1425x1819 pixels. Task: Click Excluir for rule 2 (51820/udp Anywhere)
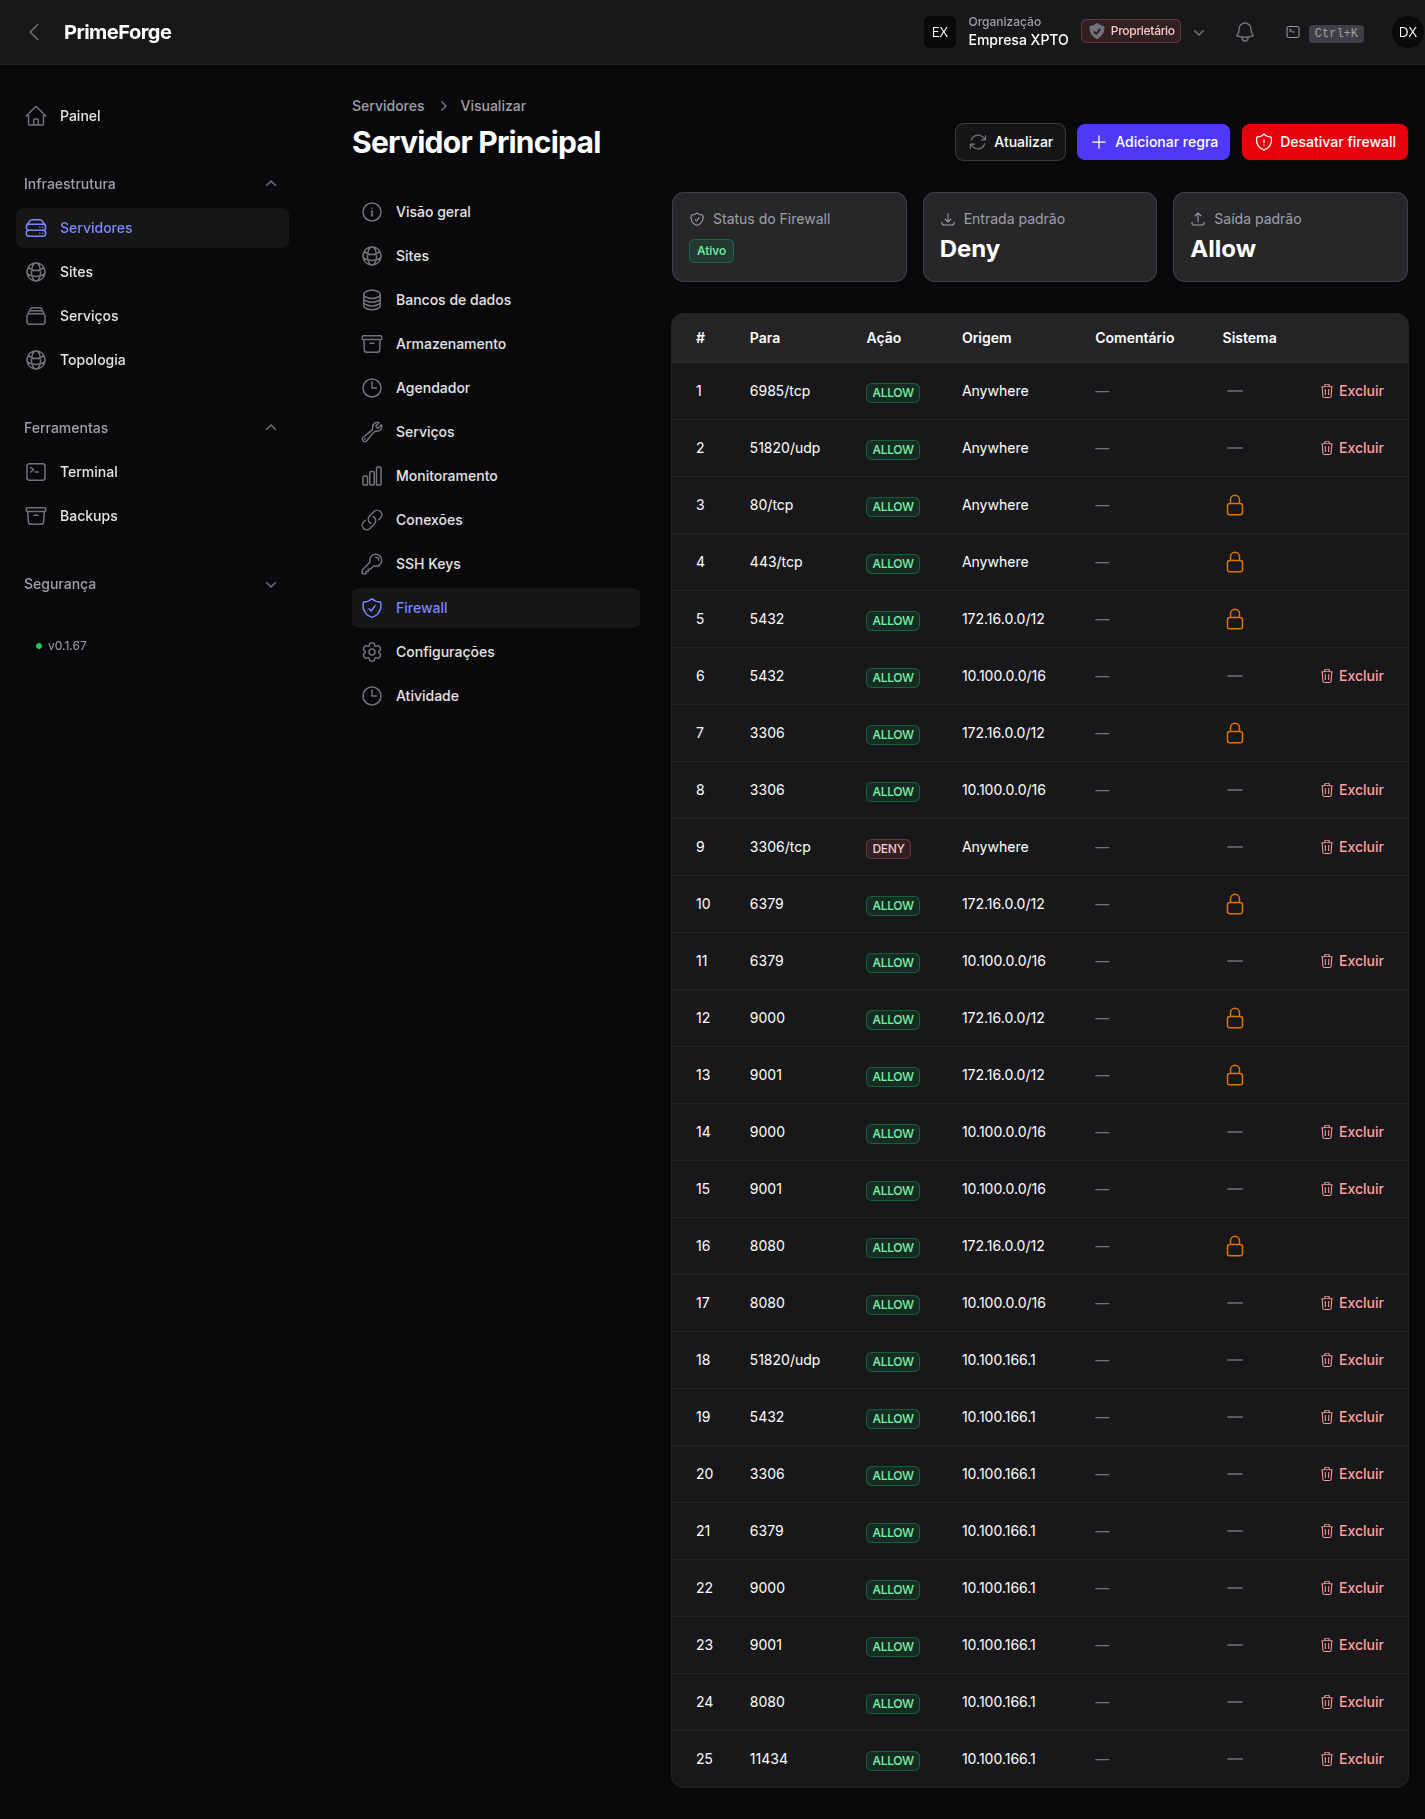[1352, 448]
